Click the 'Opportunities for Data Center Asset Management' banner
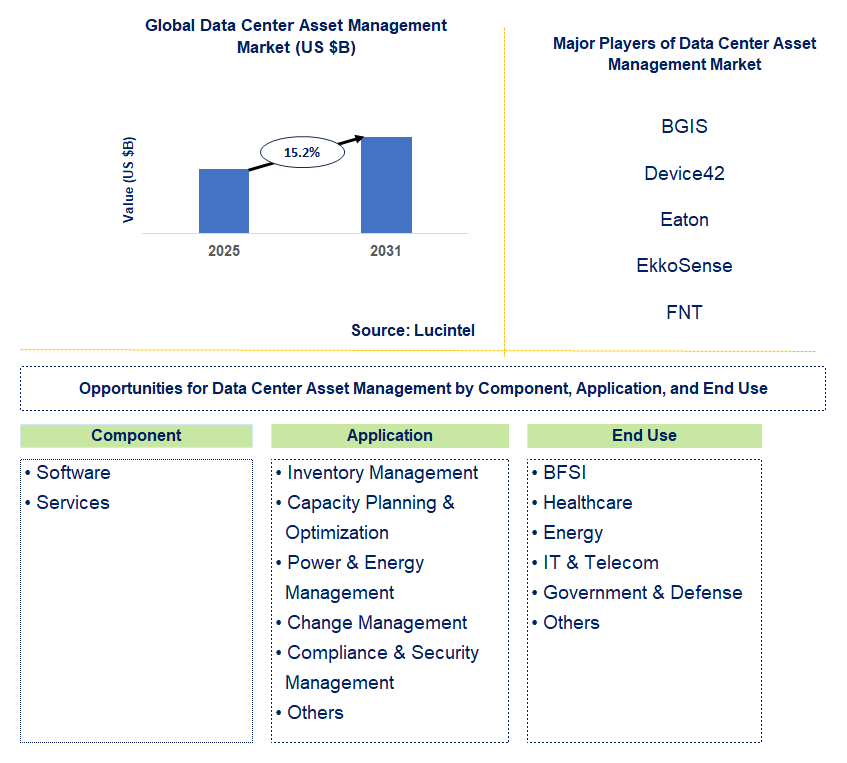The width and height of the screenshot is (847, 763). point(423,389)
